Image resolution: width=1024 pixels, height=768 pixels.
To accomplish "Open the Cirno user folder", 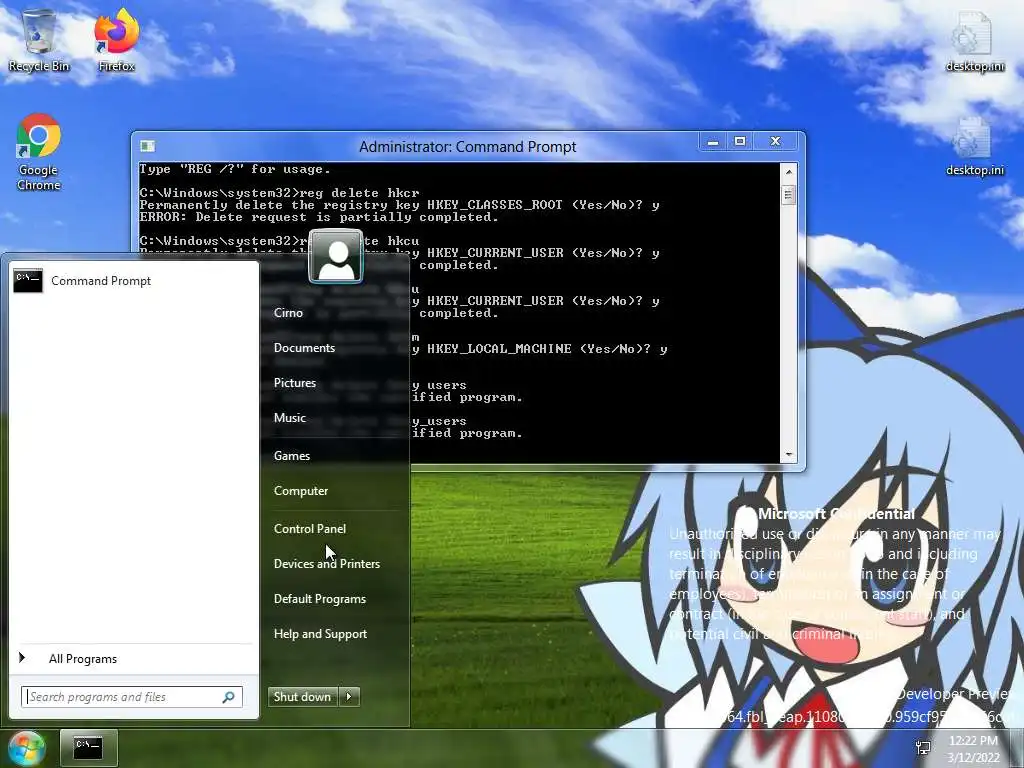I will point(288,313).
